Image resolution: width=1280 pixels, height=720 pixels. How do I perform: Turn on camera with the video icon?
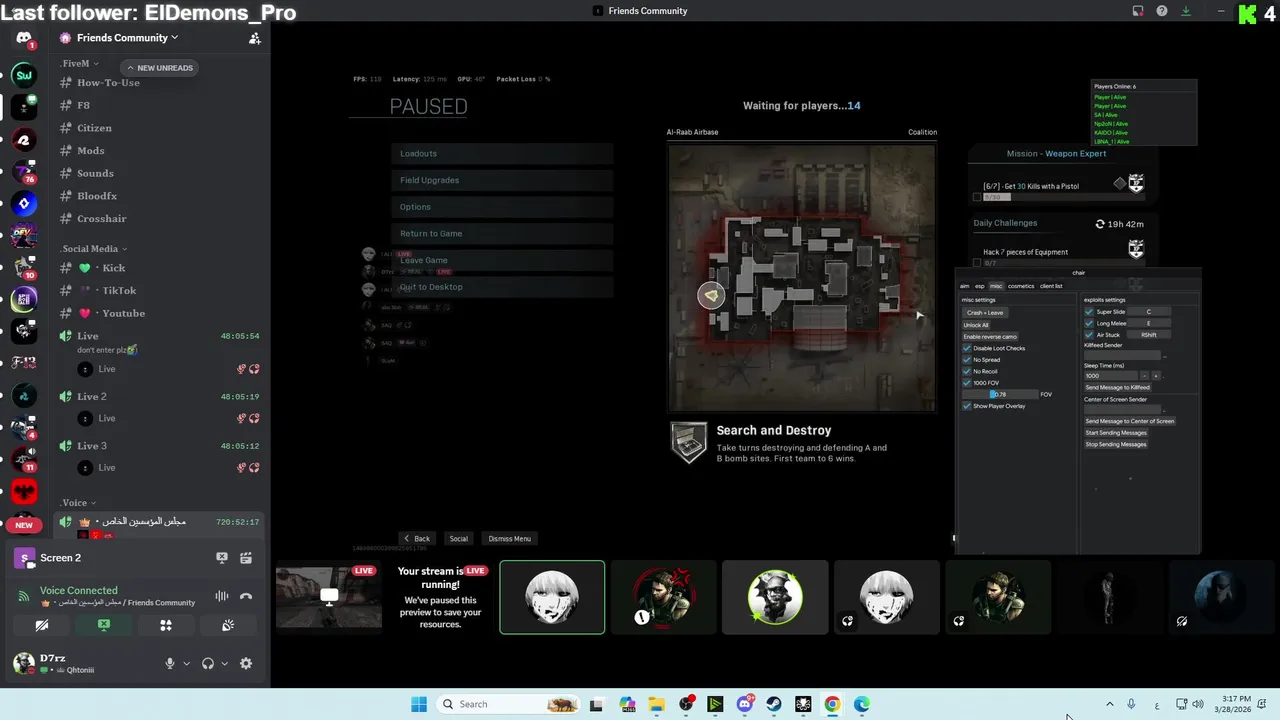click(x=42, y=625)
